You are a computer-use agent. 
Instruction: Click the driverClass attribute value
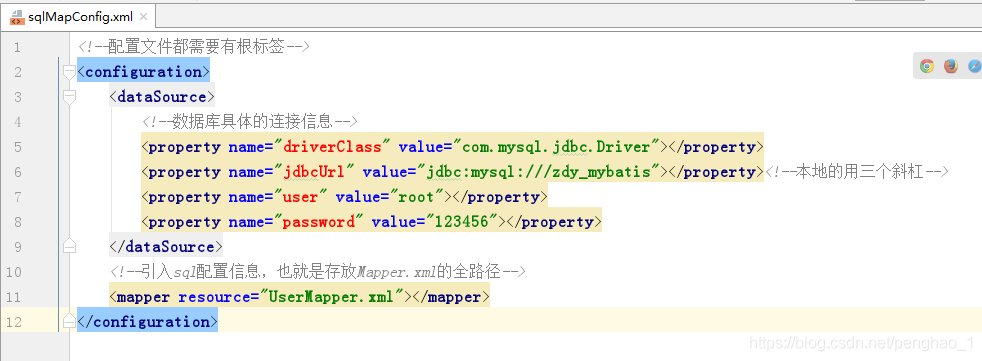332,147
